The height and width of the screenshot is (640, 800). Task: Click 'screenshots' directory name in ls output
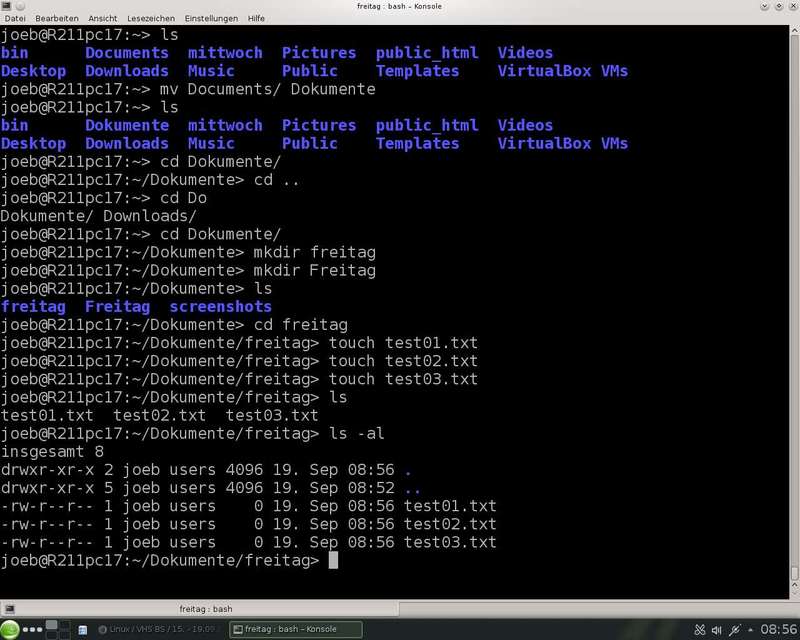click(x=220, y=306)
